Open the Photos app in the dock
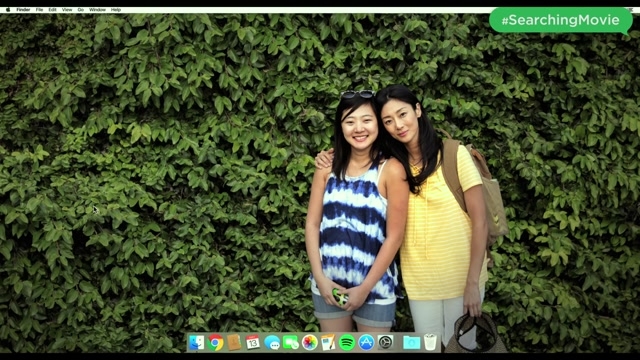 [309, 342]
